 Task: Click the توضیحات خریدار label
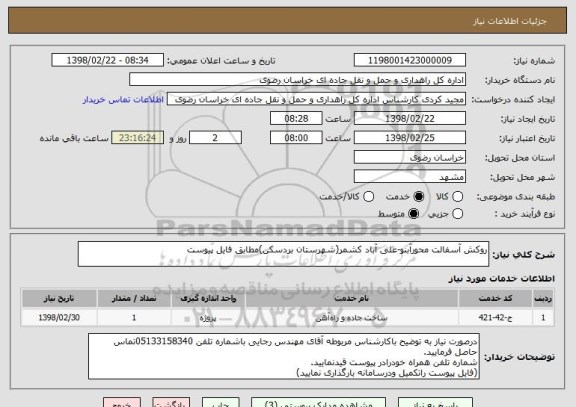pyautogui.click(x=519, y=357)
